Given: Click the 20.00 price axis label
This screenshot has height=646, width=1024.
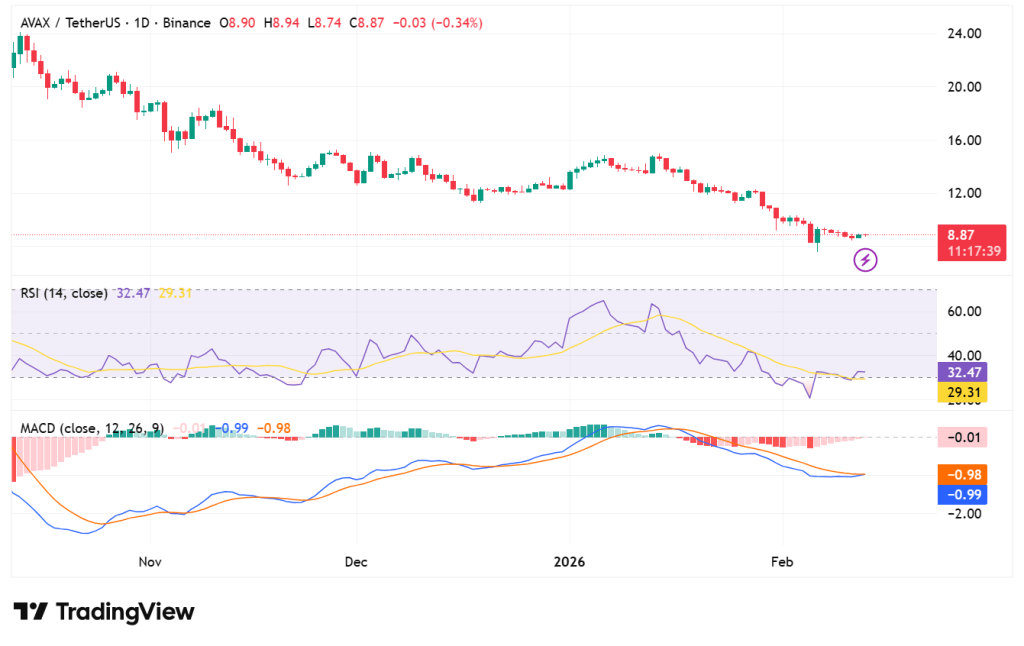Looking at the screenshot, I should pyautogui.click(x=964, y=87).
